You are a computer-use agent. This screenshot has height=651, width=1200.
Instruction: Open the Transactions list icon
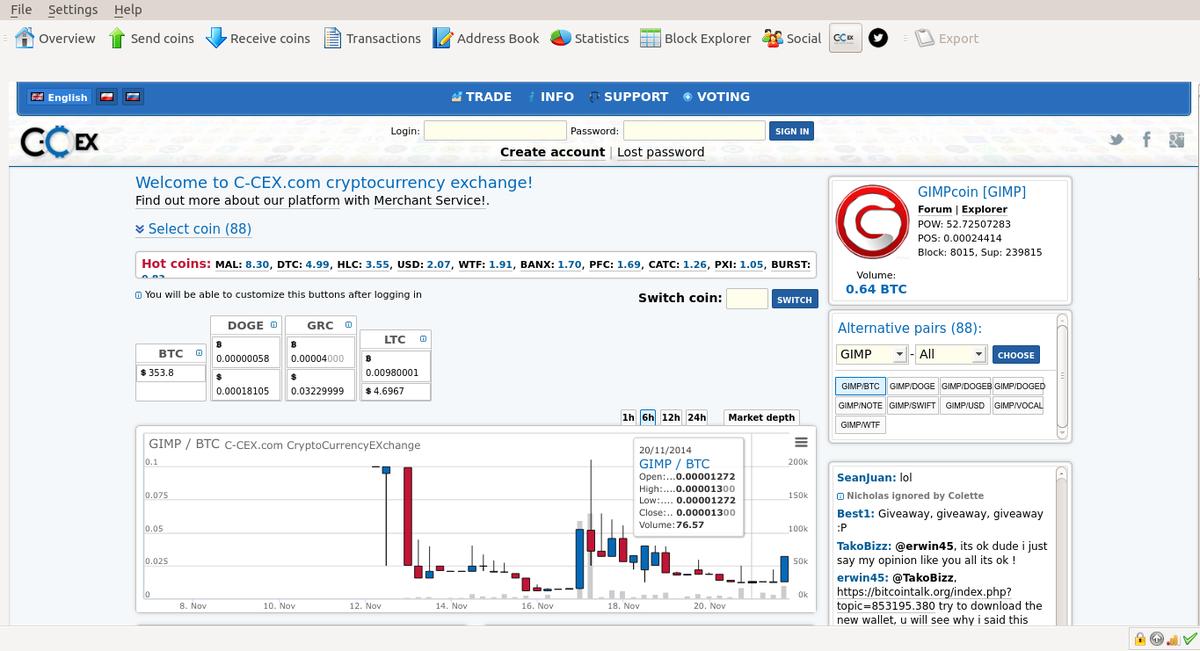(333, 38)
